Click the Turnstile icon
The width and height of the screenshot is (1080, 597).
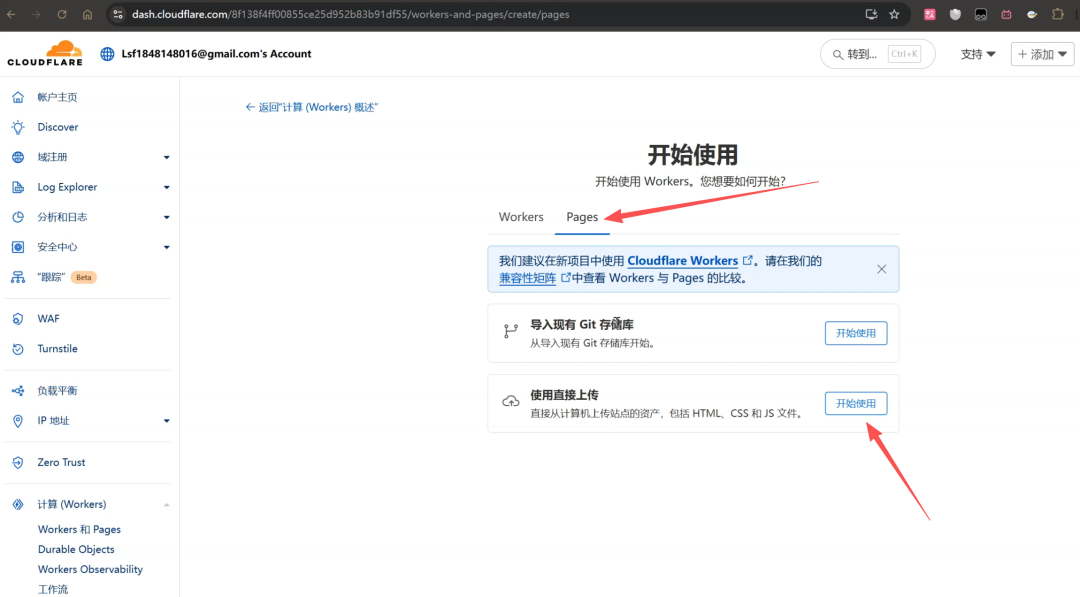(18, 348)
